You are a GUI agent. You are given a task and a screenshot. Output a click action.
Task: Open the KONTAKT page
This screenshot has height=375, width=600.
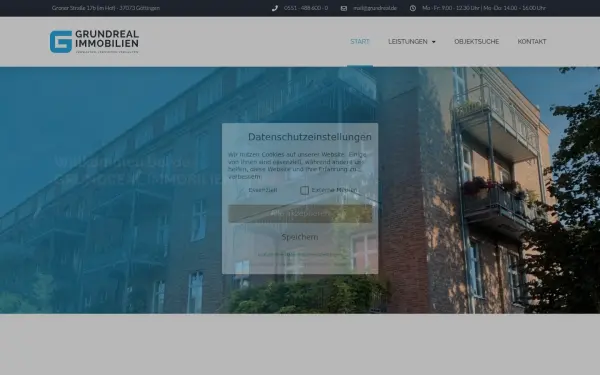[x=532, y=42]
